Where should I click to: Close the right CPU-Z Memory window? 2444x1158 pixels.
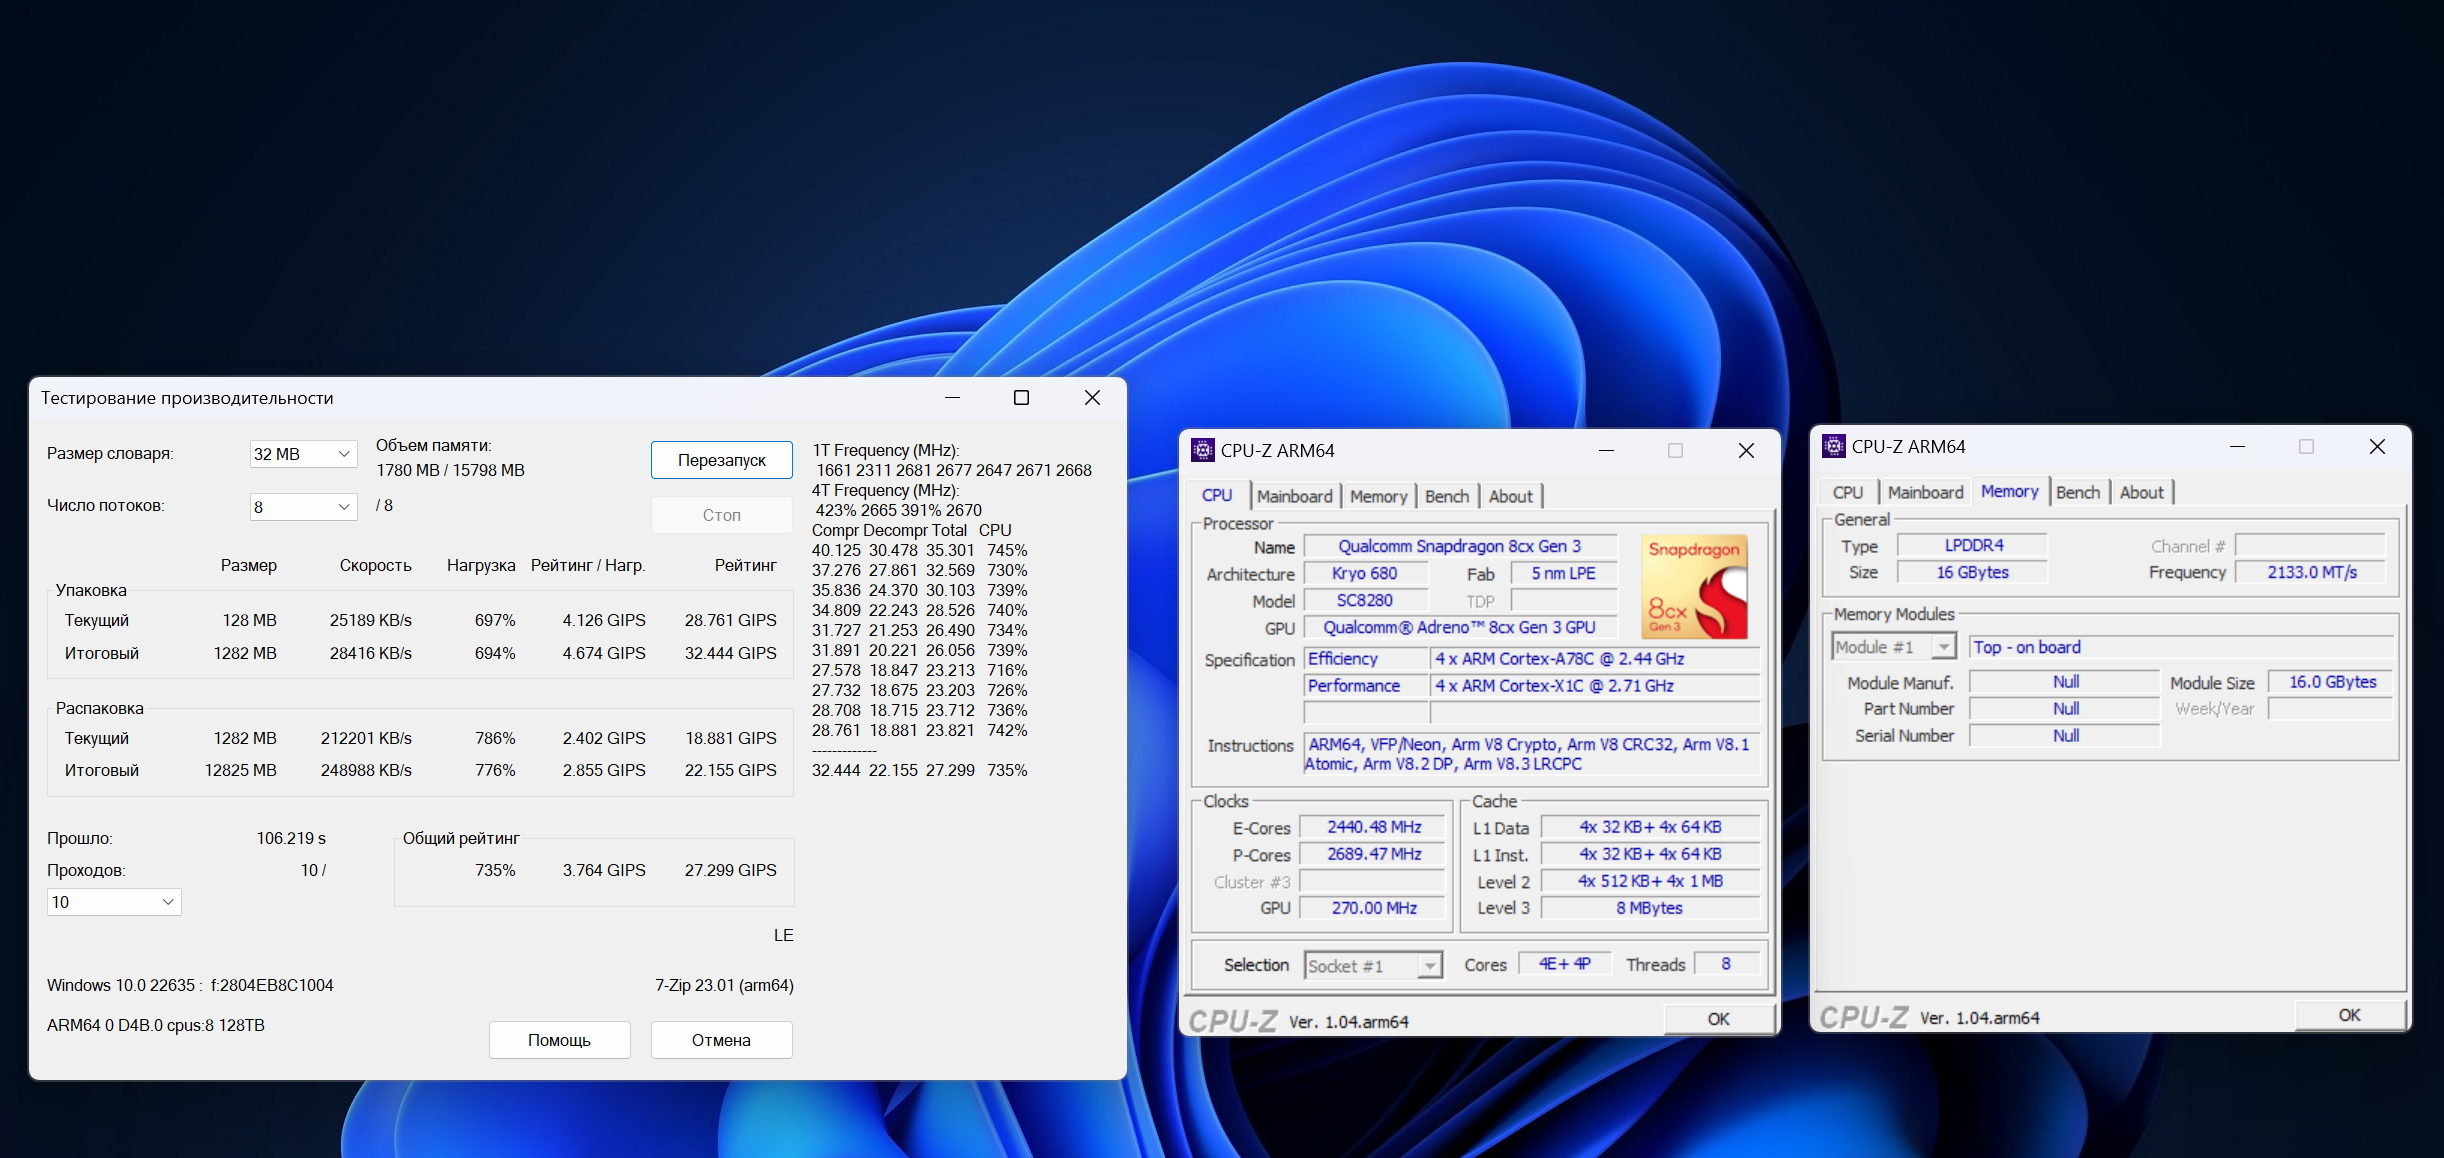2377,446
